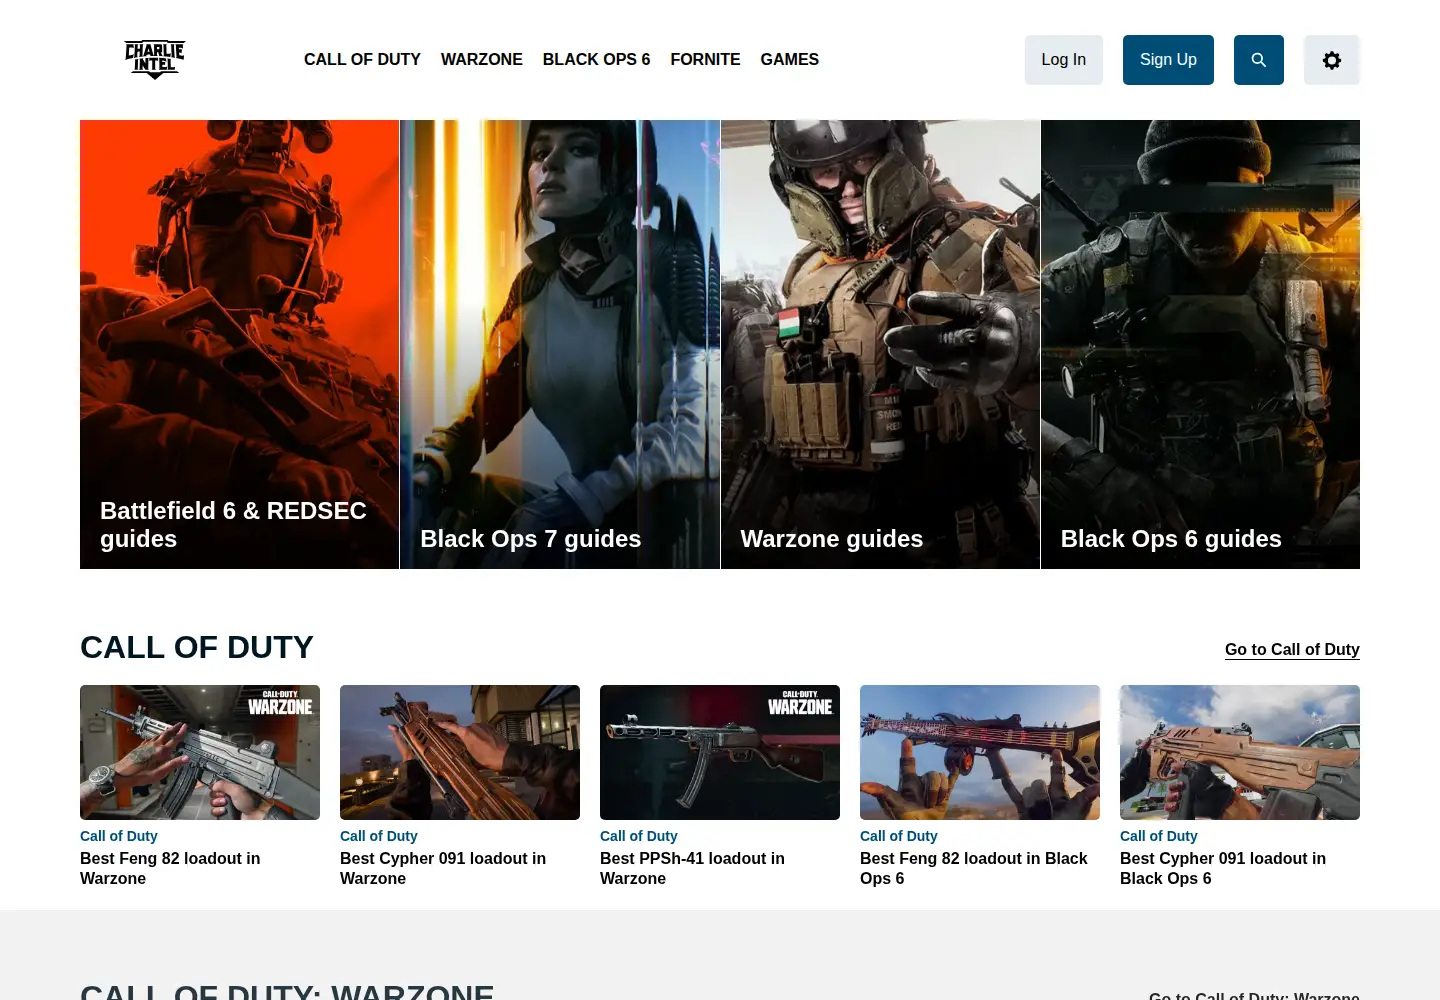The image size is (1440, 1000).
Task: Select BLACK OPS 6 in the navigation
Action: (x=596, y=60)
